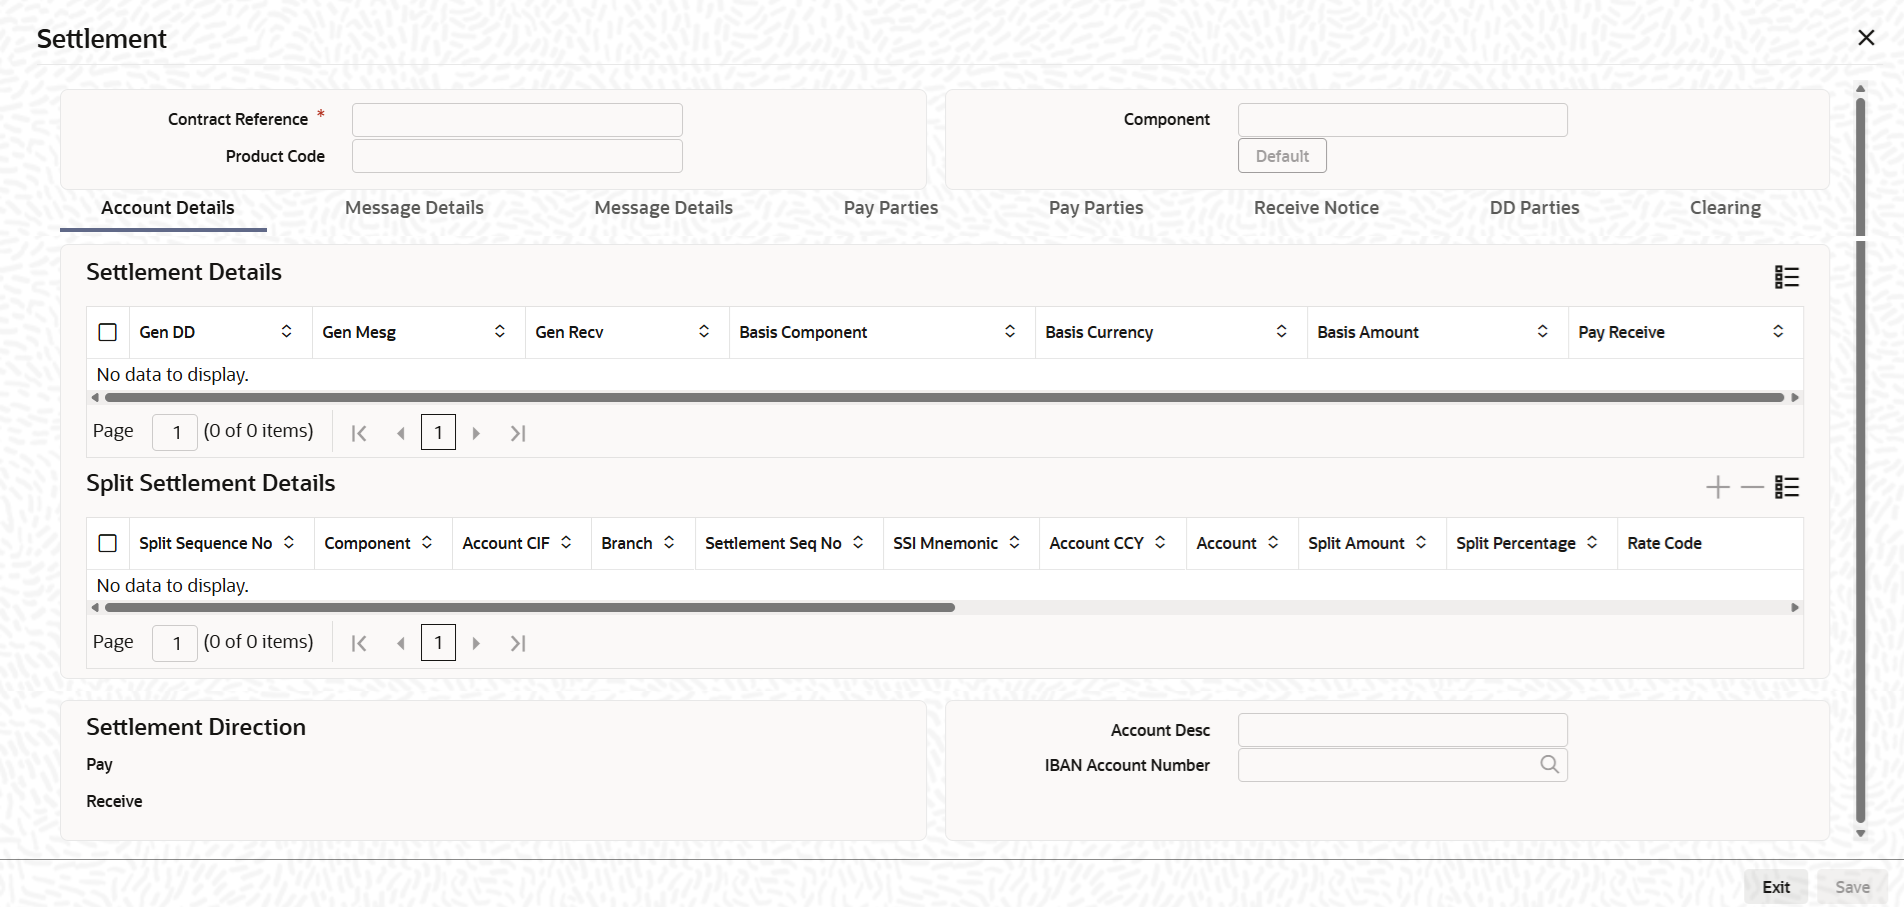The image size is (1904, 913).
Task: Focus the Product Code field
Action: 517,156
